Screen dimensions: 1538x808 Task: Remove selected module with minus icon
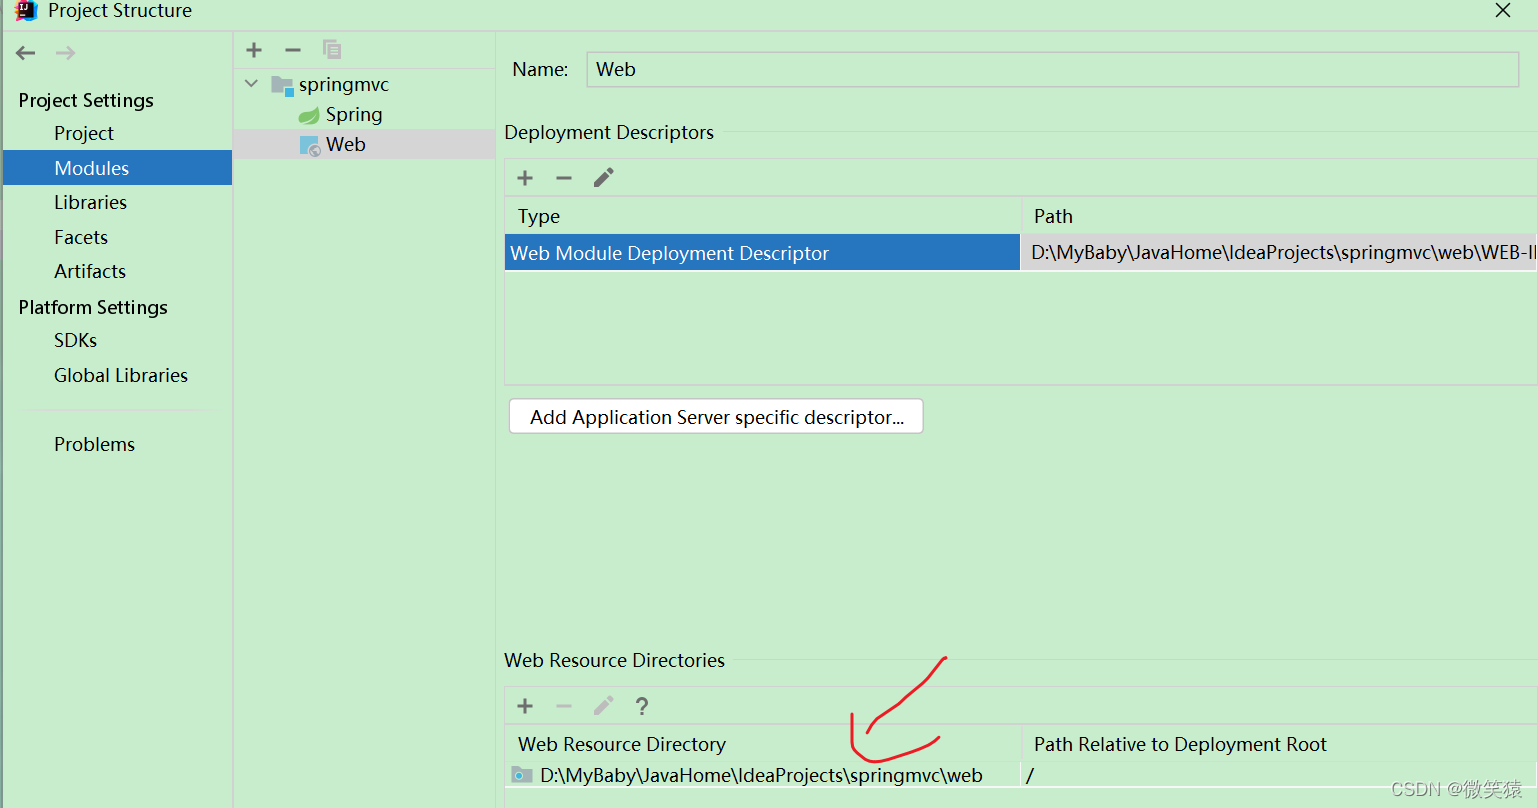293,50
